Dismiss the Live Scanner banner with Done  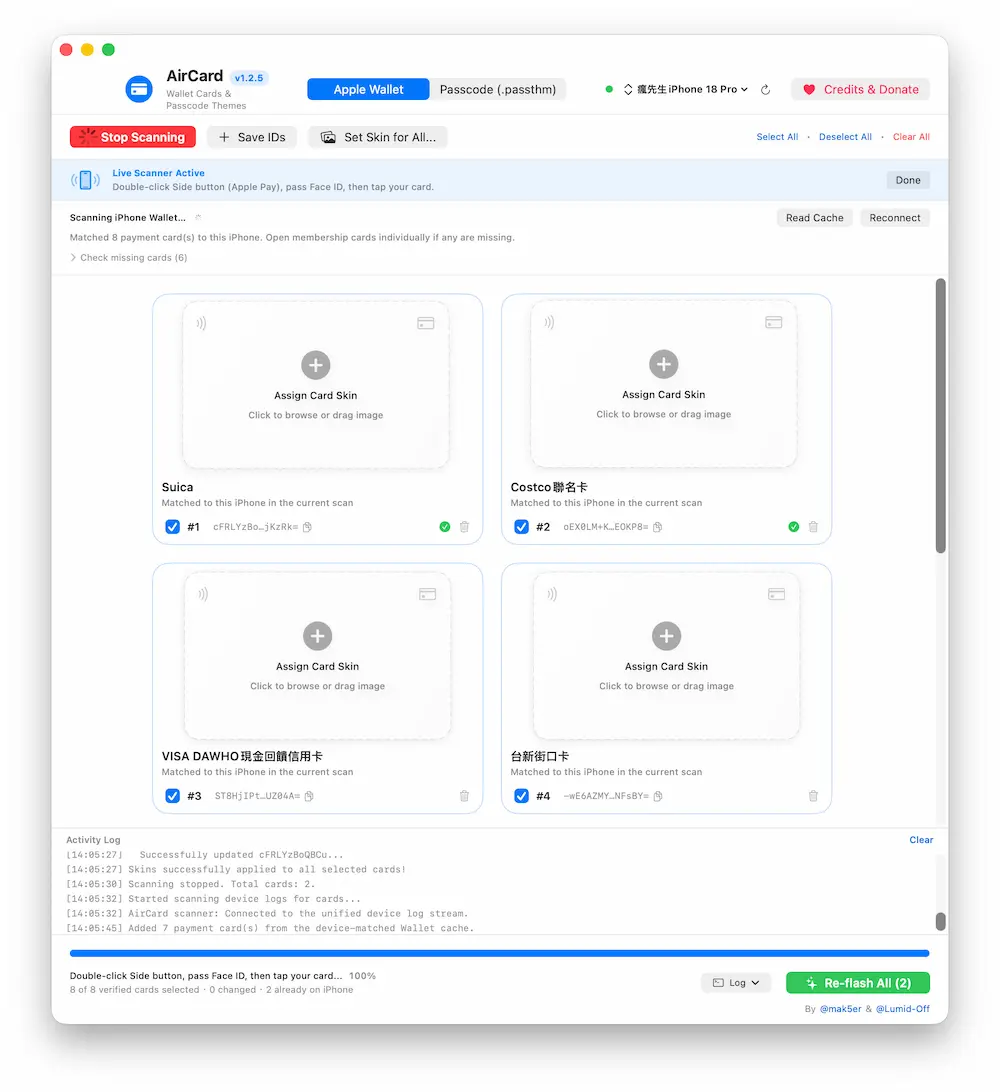coord(908,180)
